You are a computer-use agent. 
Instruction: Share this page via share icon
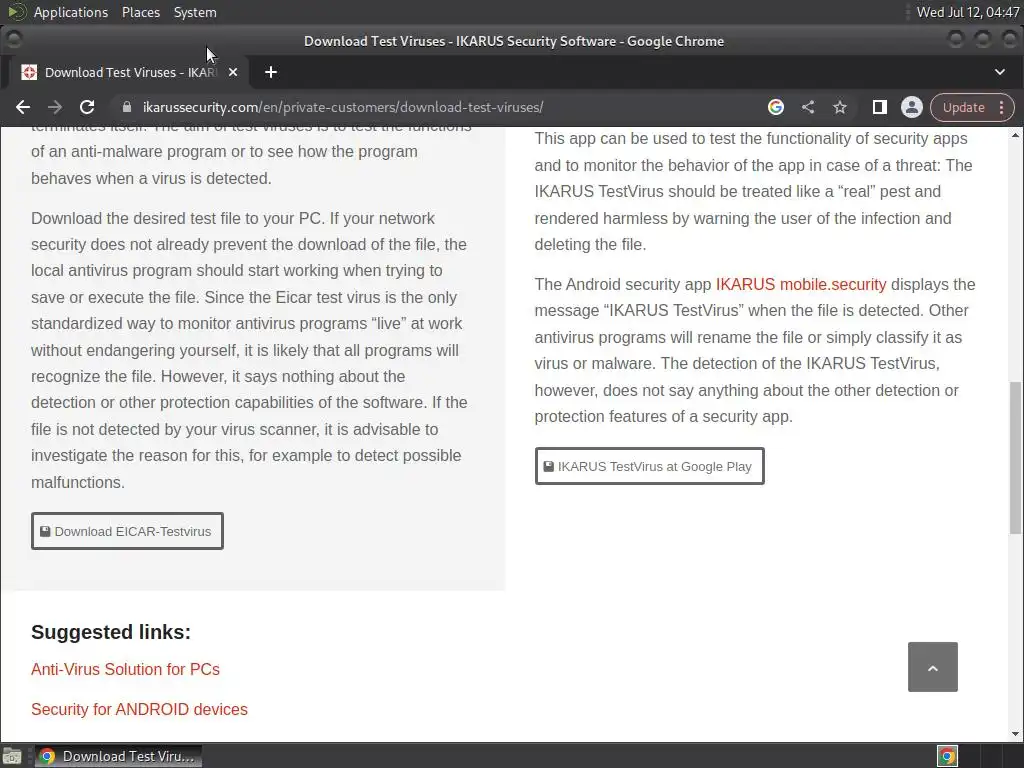pyautogui.click(x=808, y=107)
